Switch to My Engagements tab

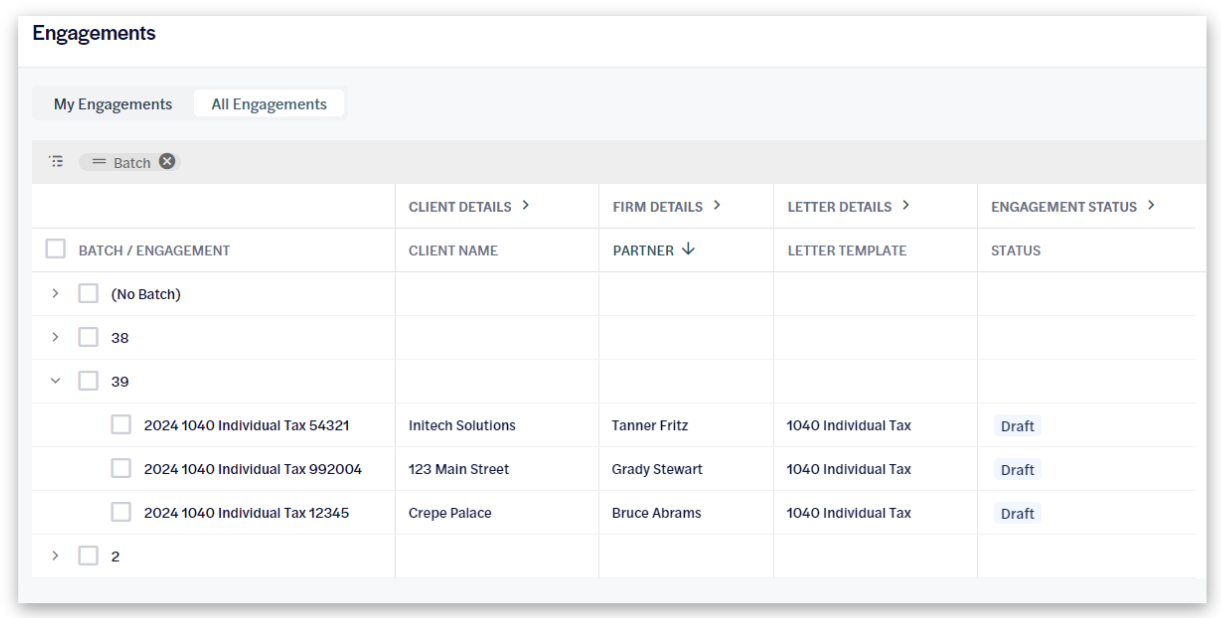(113, 104)
